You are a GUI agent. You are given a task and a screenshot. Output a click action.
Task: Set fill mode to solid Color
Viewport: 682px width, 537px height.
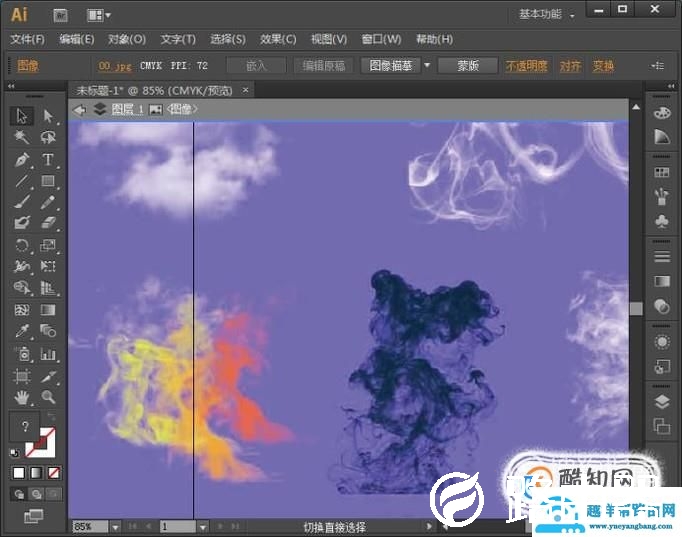[x=19, y=473]
